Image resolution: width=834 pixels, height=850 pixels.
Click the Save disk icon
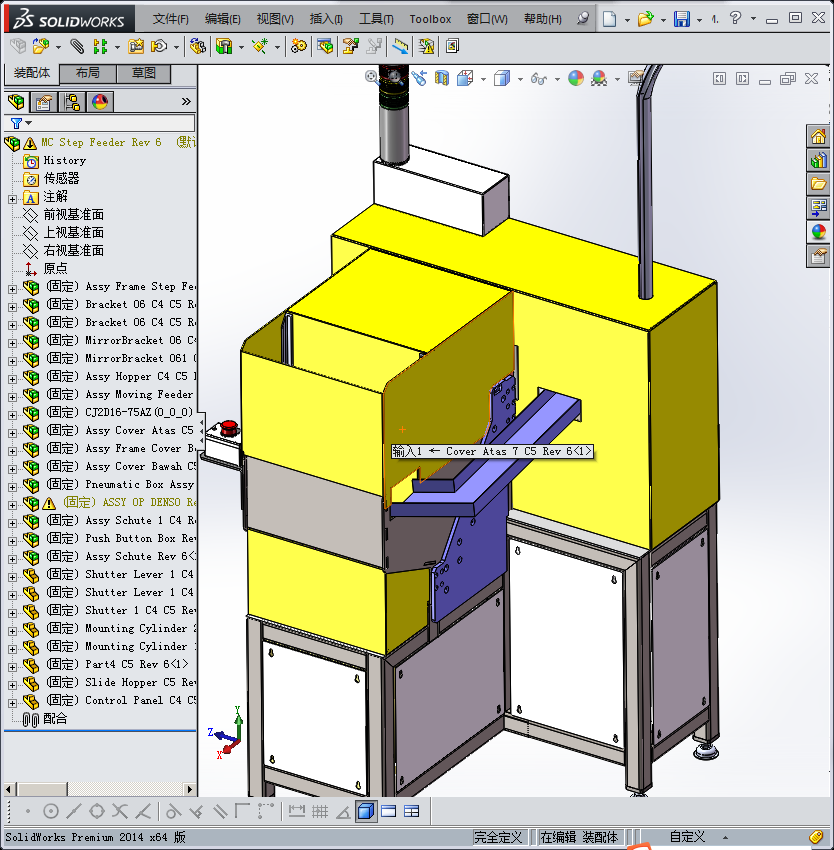681,19
